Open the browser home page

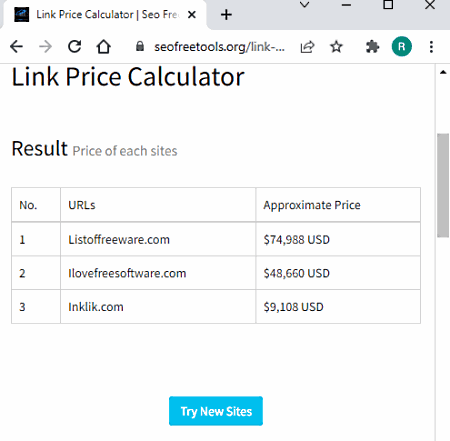(x=104, y=47)
